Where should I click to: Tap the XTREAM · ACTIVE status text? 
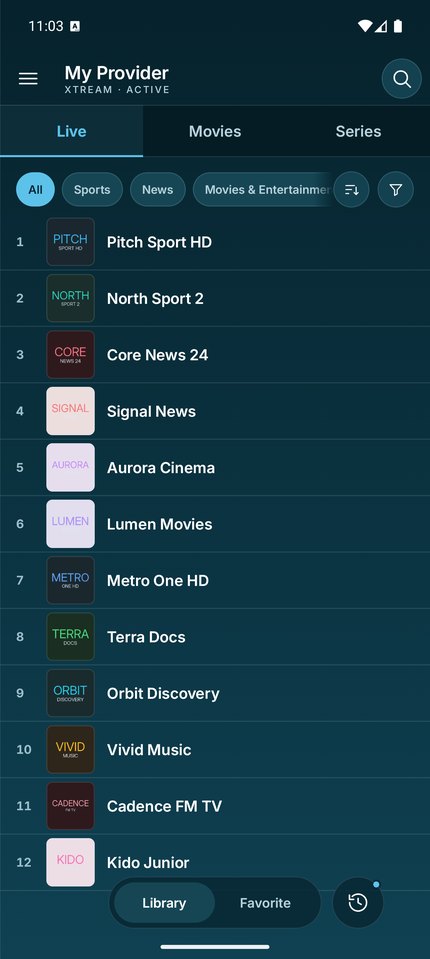pyautogui.click(x=117, y=90)
